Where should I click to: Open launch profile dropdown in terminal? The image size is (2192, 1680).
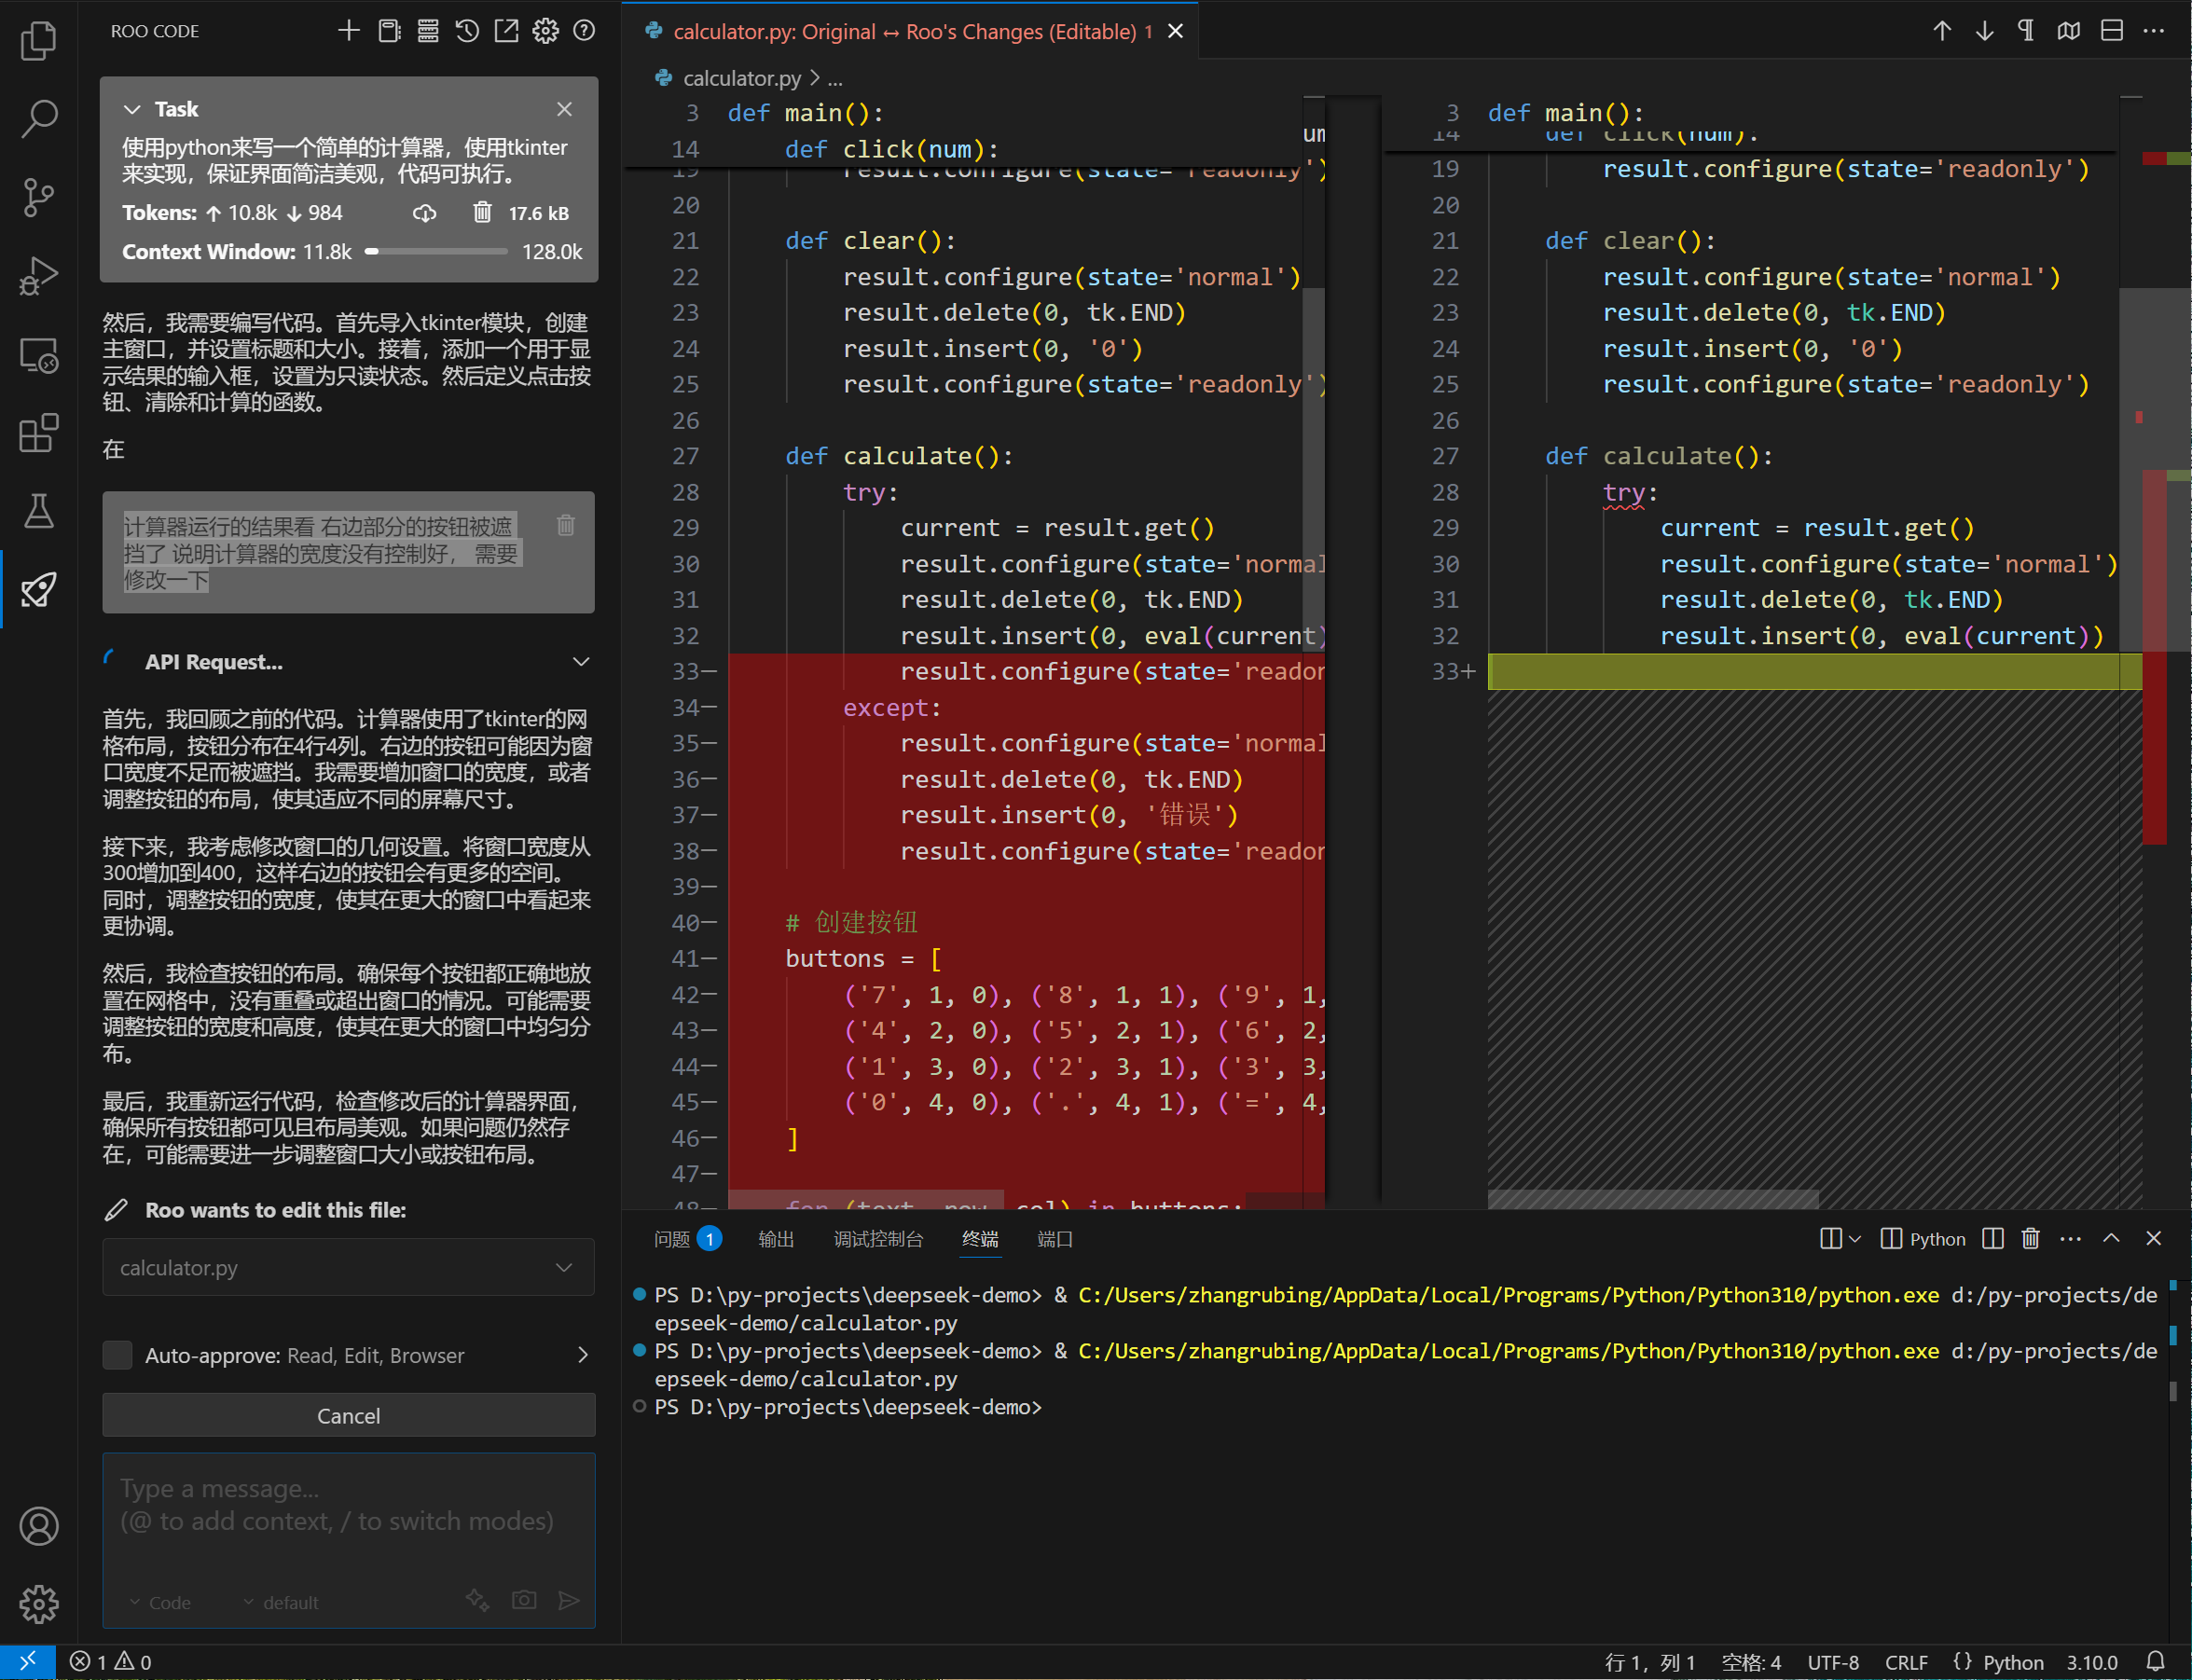point(1855,1239)
